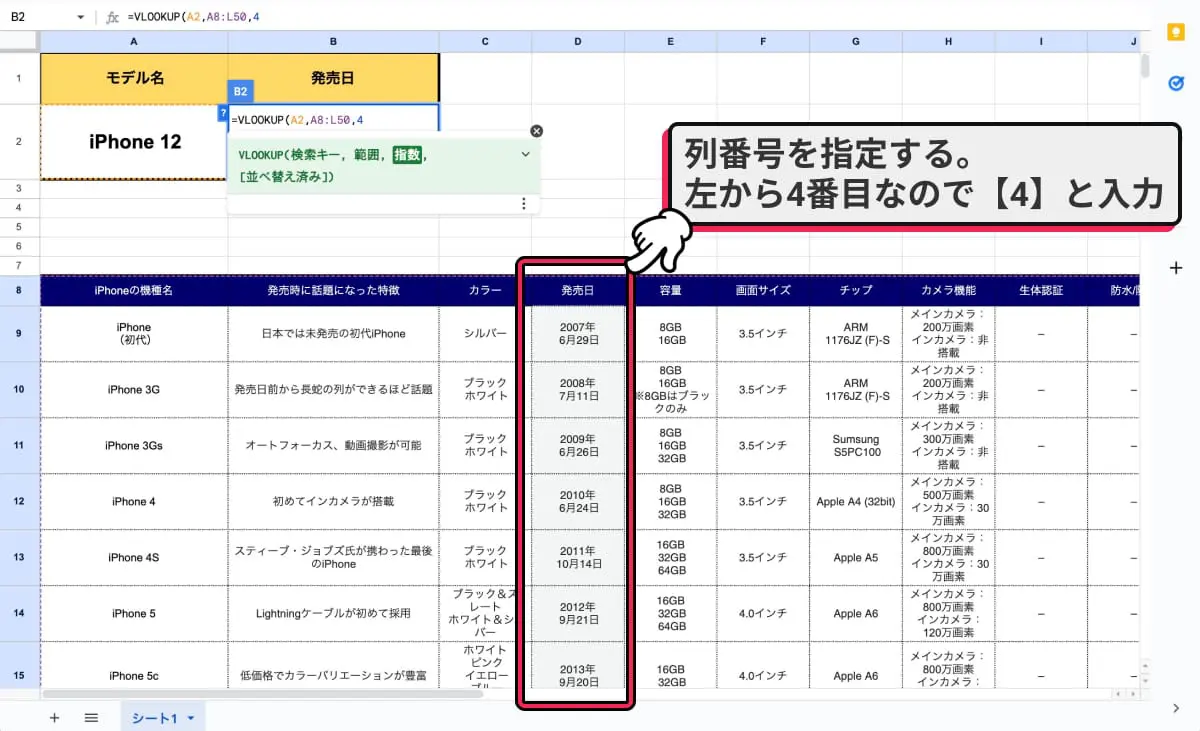This screenshot has height=731, width=1200.
Task: Click the 初めてインカメラが搭載 cell
Action: click(333, 501)
